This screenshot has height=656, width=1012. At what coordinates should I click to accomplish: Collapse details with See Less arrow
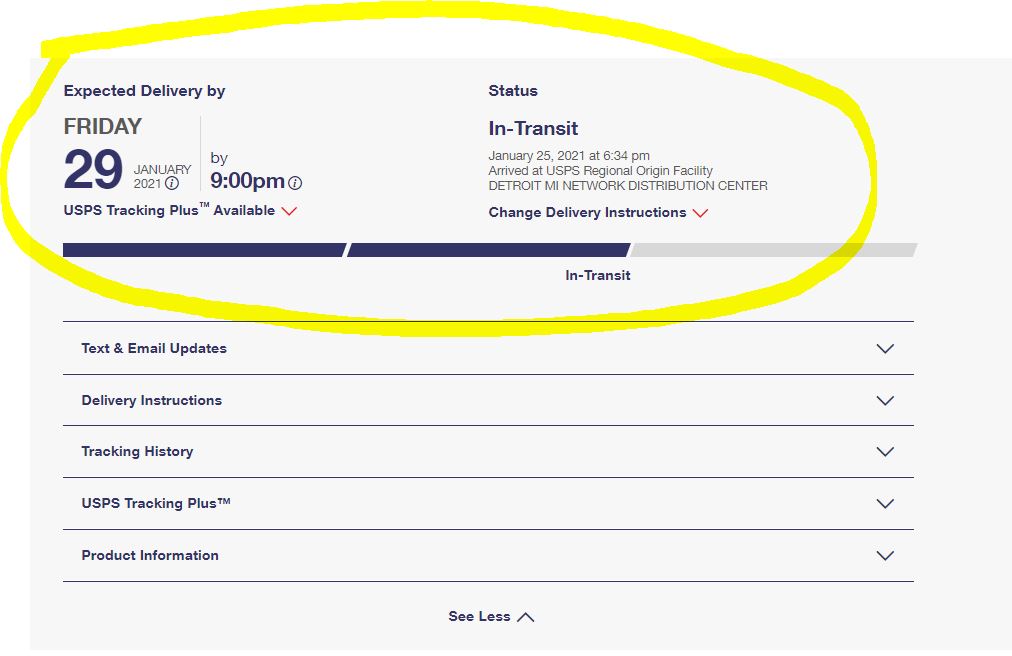526,617
